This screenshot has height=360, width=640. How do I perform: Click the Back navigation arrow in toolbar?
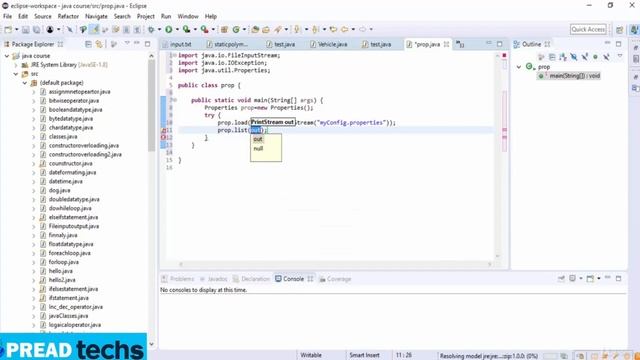344,29
